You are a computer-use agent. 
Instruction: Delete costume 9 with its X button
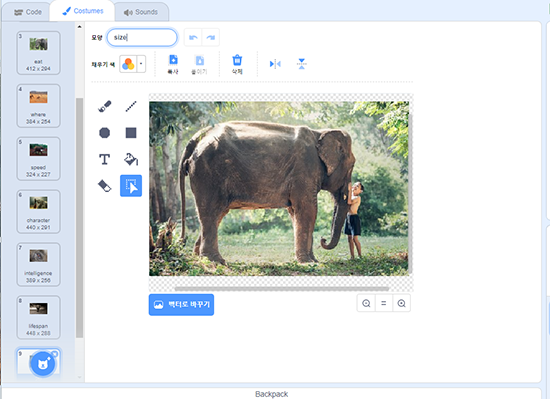[55, 354]
